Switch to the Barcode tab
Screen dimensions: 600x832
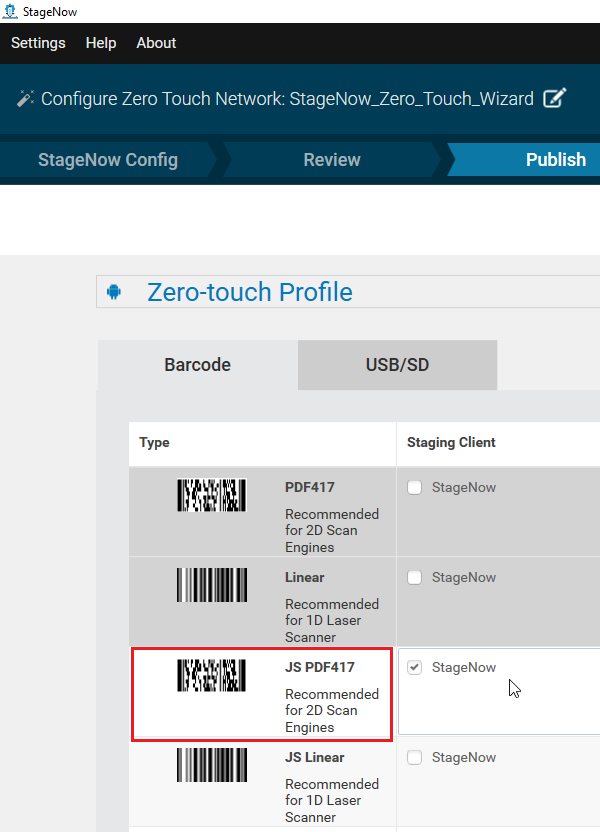(x=197, y=365)
